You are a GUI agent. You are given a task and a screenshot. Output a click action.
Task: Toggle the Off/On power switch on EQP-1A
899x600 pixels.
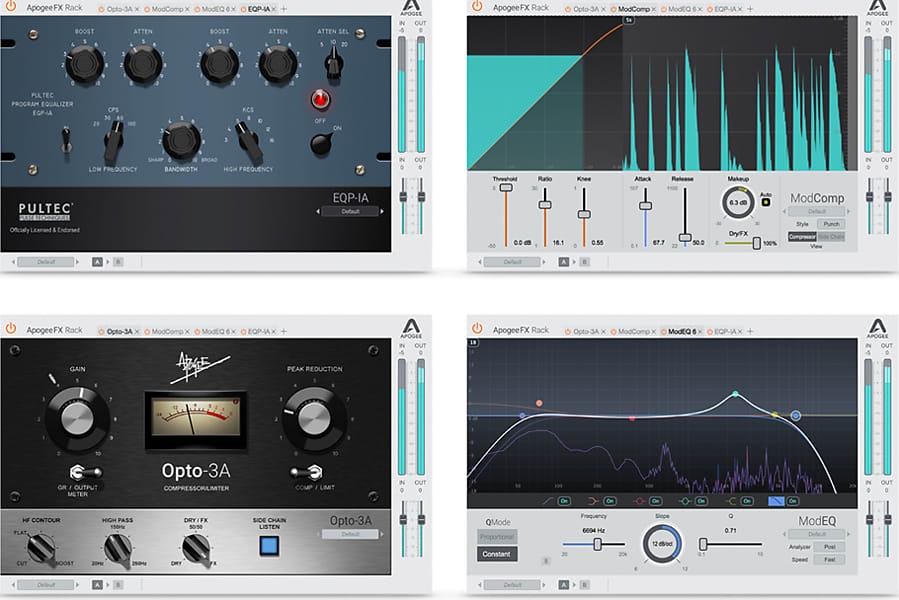(321, 143)
